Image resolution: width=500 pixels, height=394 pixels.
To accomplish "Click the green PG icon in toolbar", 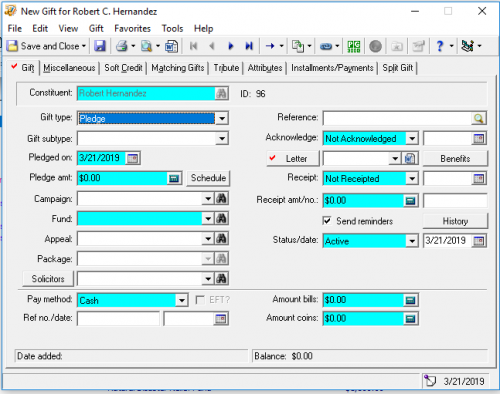I will (354, 46).
